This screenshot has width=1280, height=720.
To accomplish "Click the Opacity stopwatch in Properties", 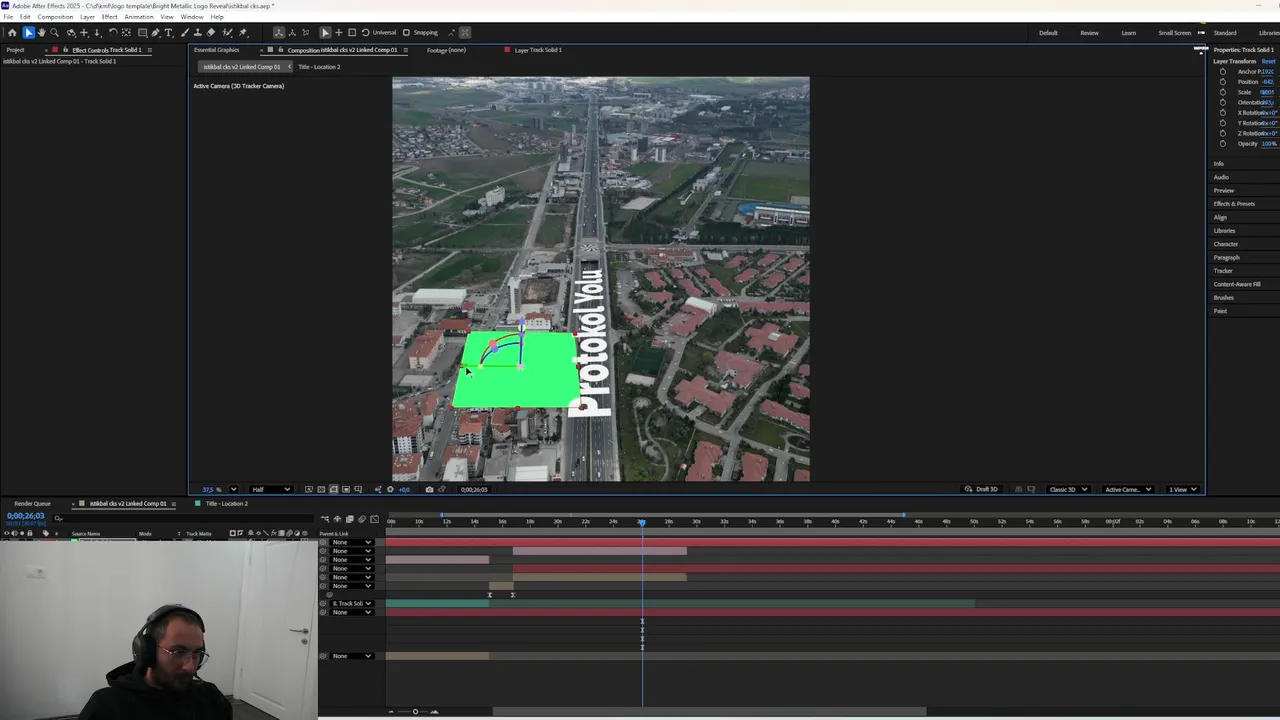I will [1222, 143].
